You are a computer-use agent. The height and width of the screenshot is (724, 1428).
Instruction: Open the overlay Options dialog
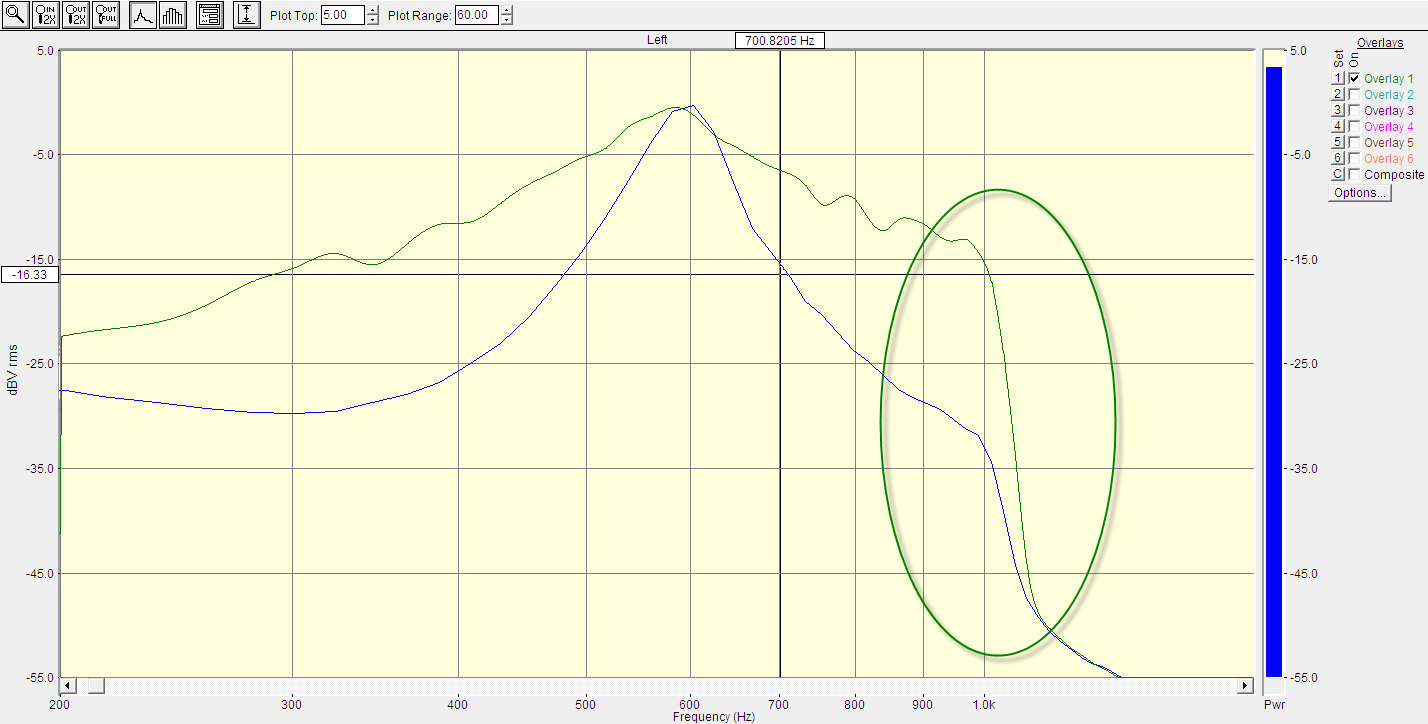pyautogui.click(x=1358, y=193)
